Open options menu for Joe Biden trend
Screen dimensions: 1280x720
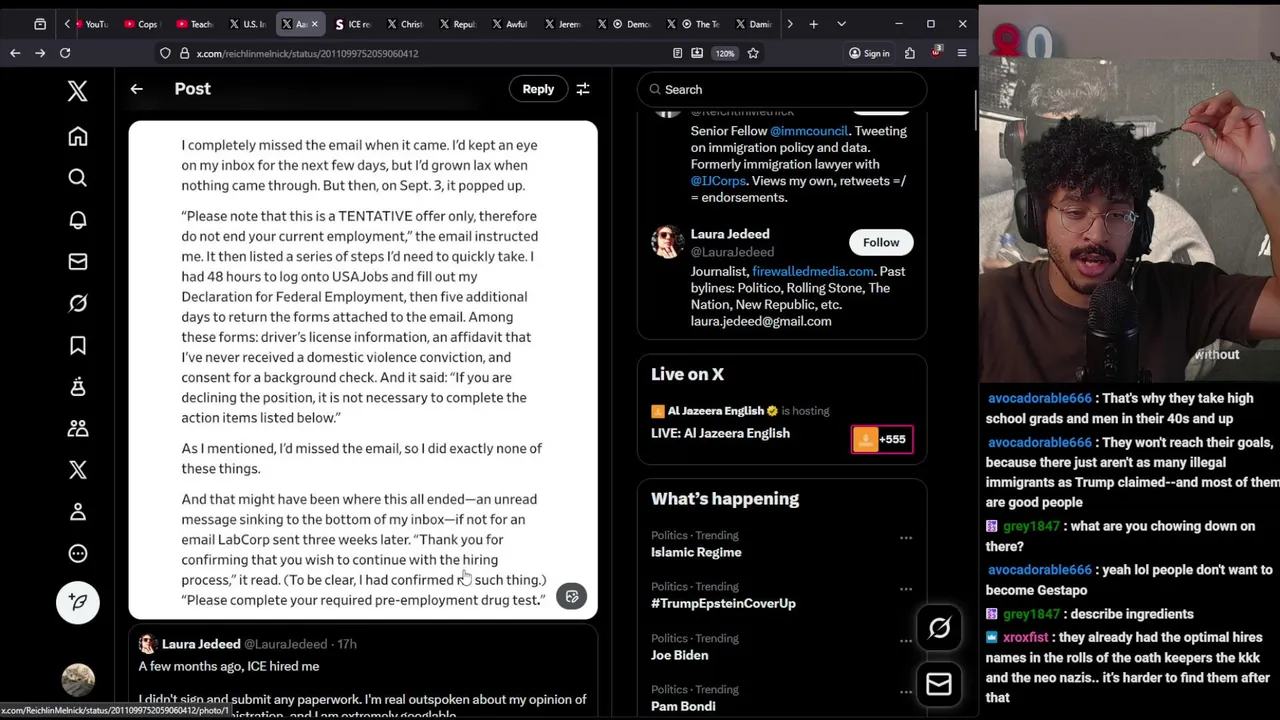[906, 641]
